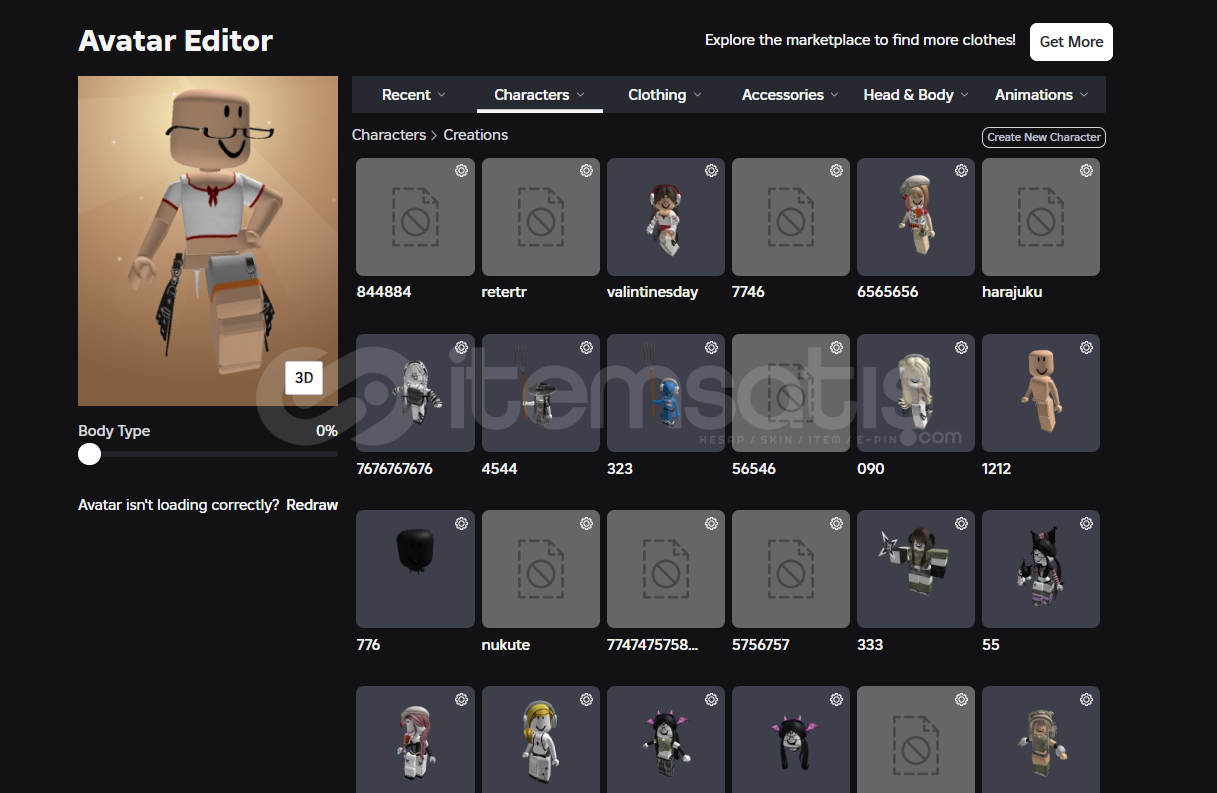Screen dimensions: 1217x793
Task: Select the 7676767676 character thumbnail
Action: coord(415,393)
